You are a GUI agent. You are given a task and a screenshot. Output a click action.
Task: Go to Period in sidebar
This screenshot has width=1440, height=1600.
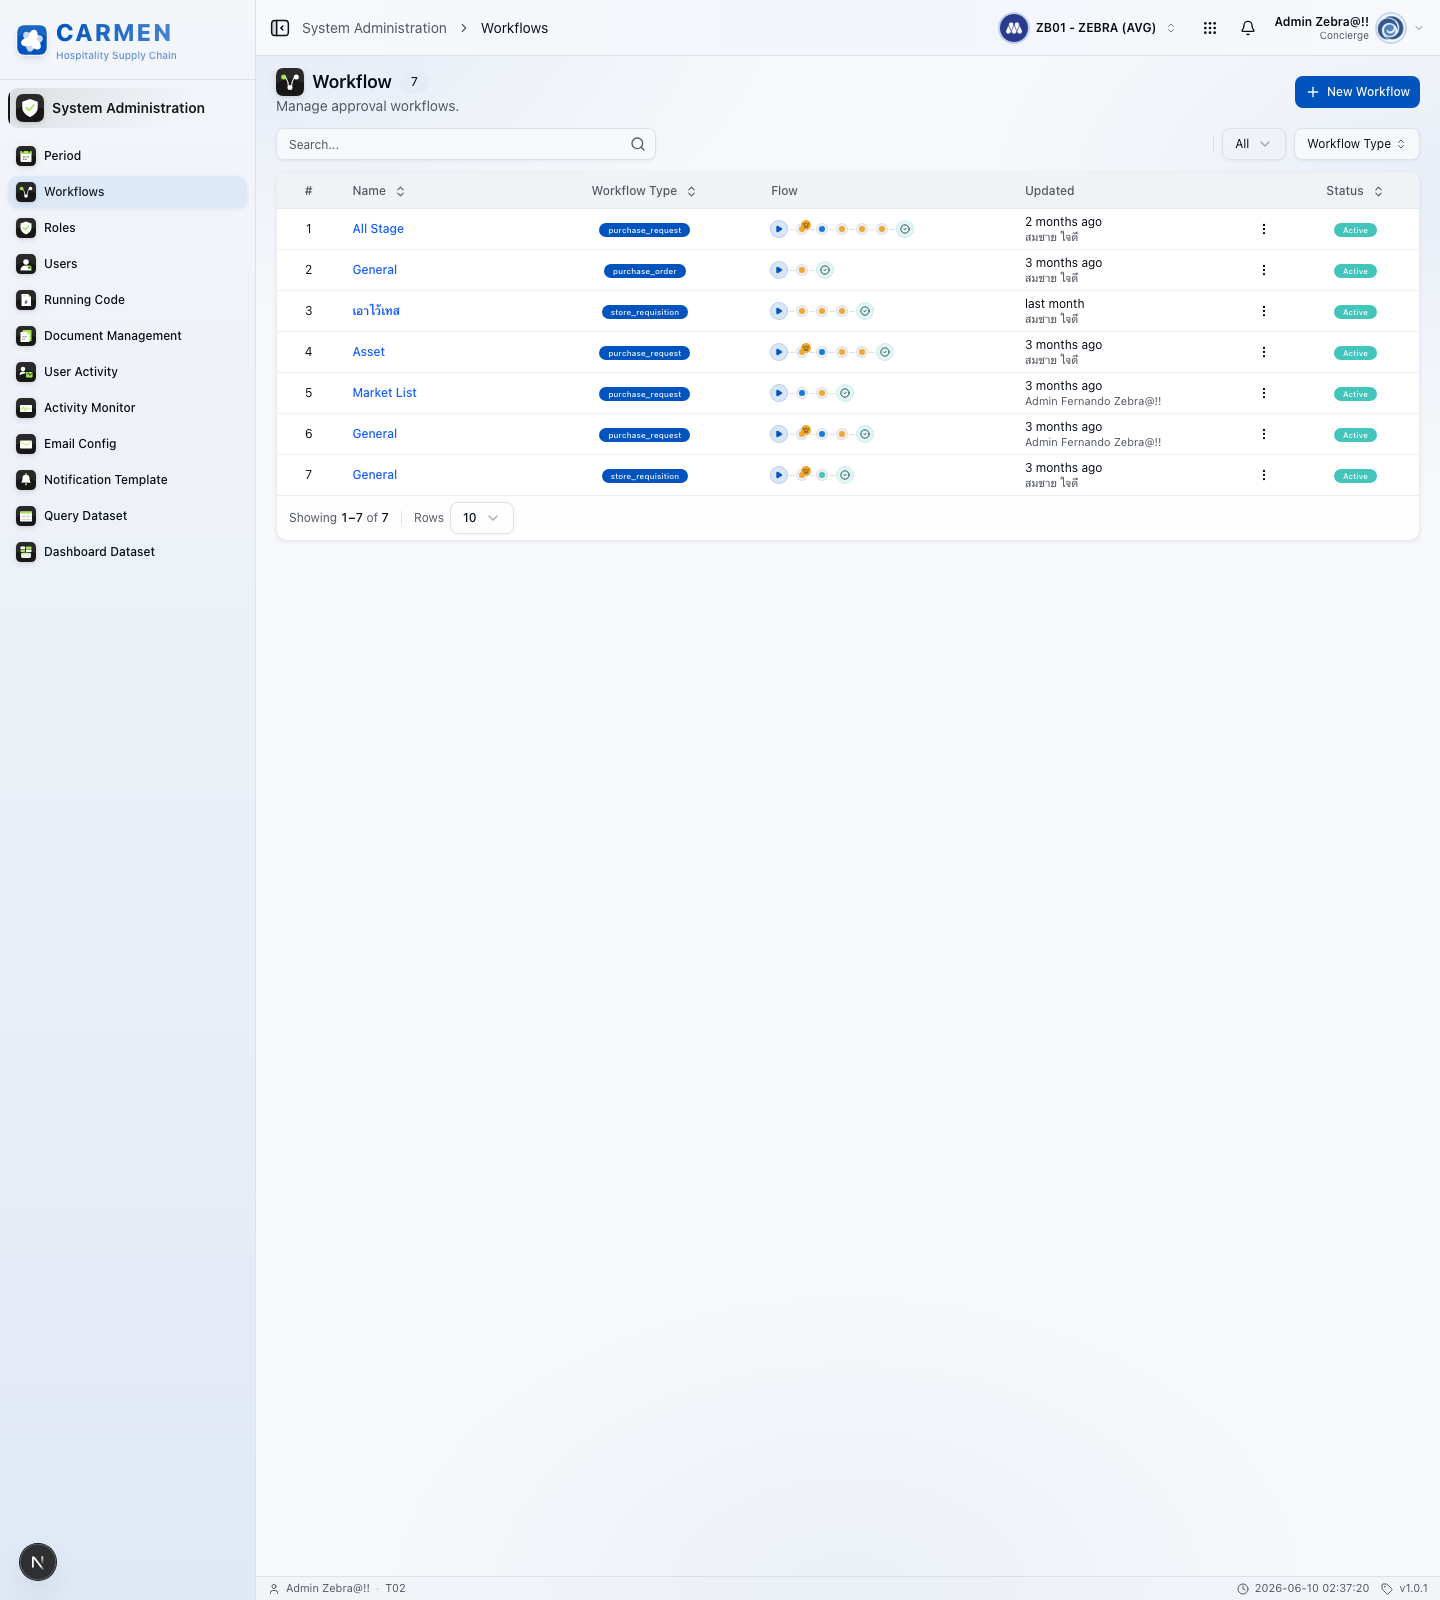click(127, 156)
